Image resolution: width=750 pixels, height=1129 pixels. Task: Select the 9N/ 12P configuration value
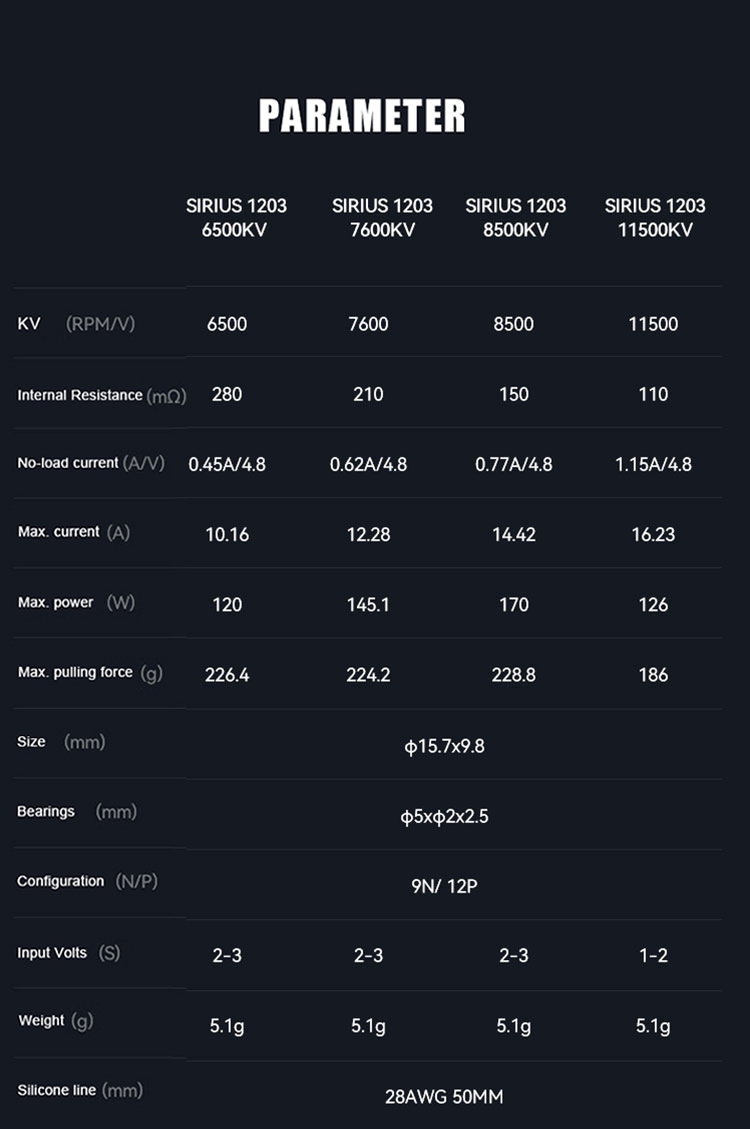point(444,886)
